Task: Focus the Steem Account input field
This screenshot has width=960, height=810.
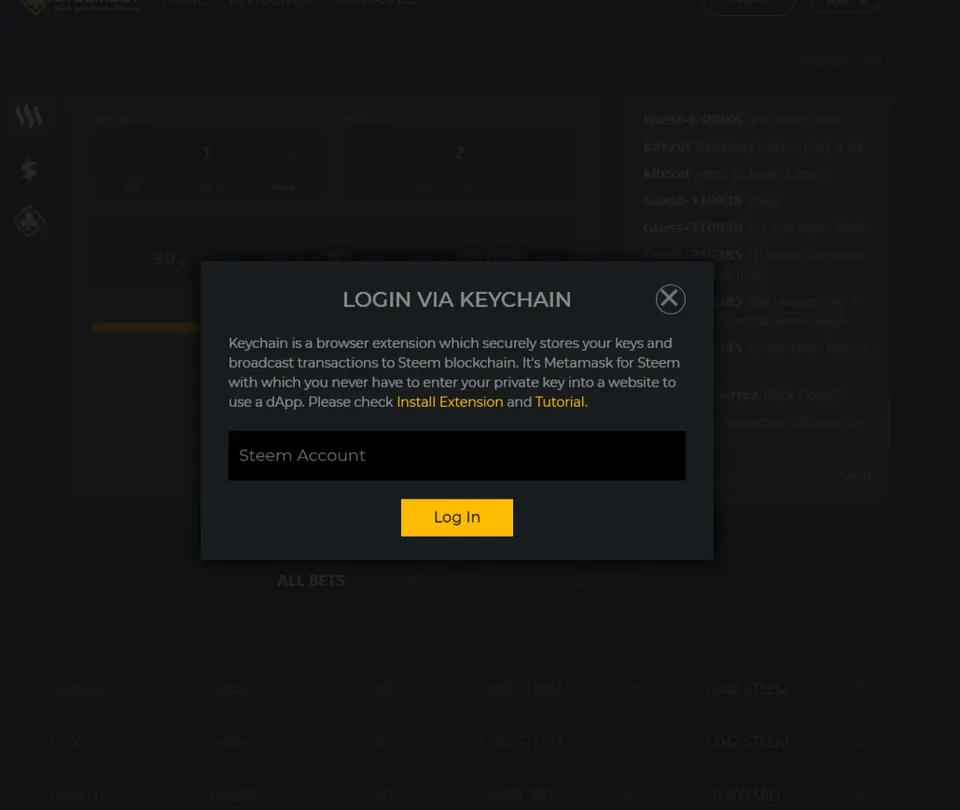Action: click(457, 456)
